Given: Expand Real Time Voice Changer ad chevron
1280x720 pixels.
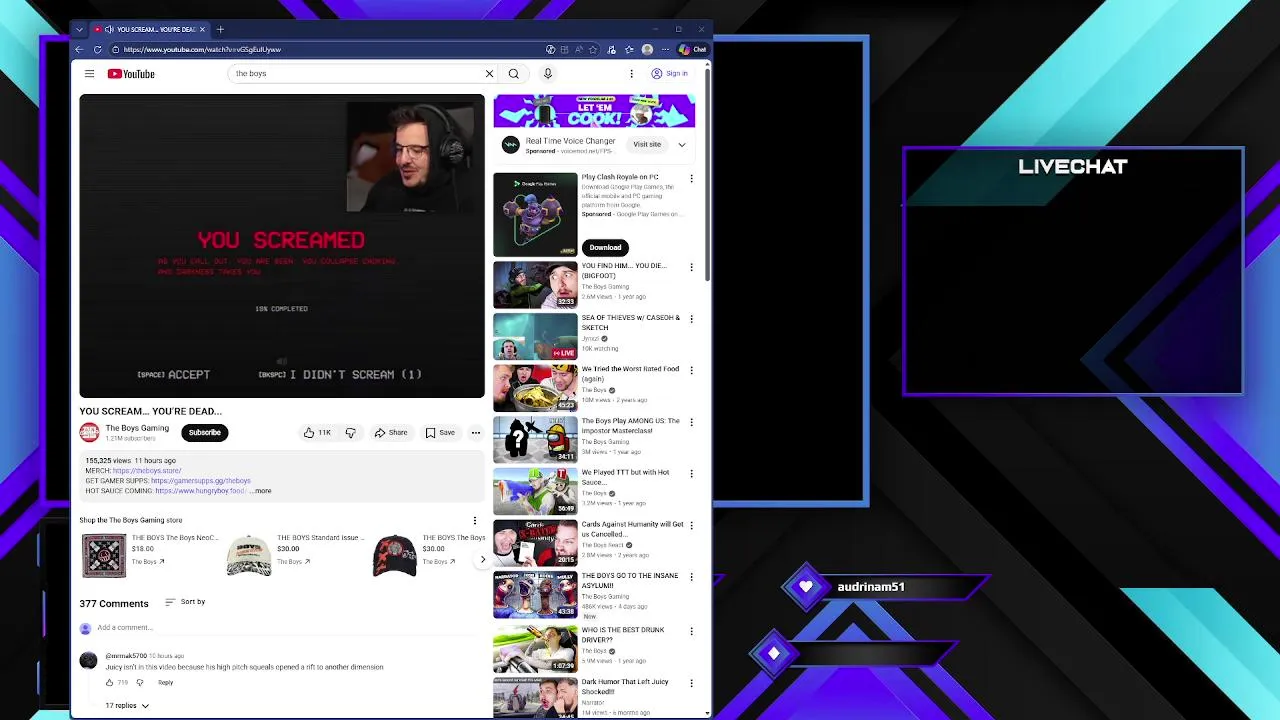Looking at the screenshot, I should (x=682, y=144).
